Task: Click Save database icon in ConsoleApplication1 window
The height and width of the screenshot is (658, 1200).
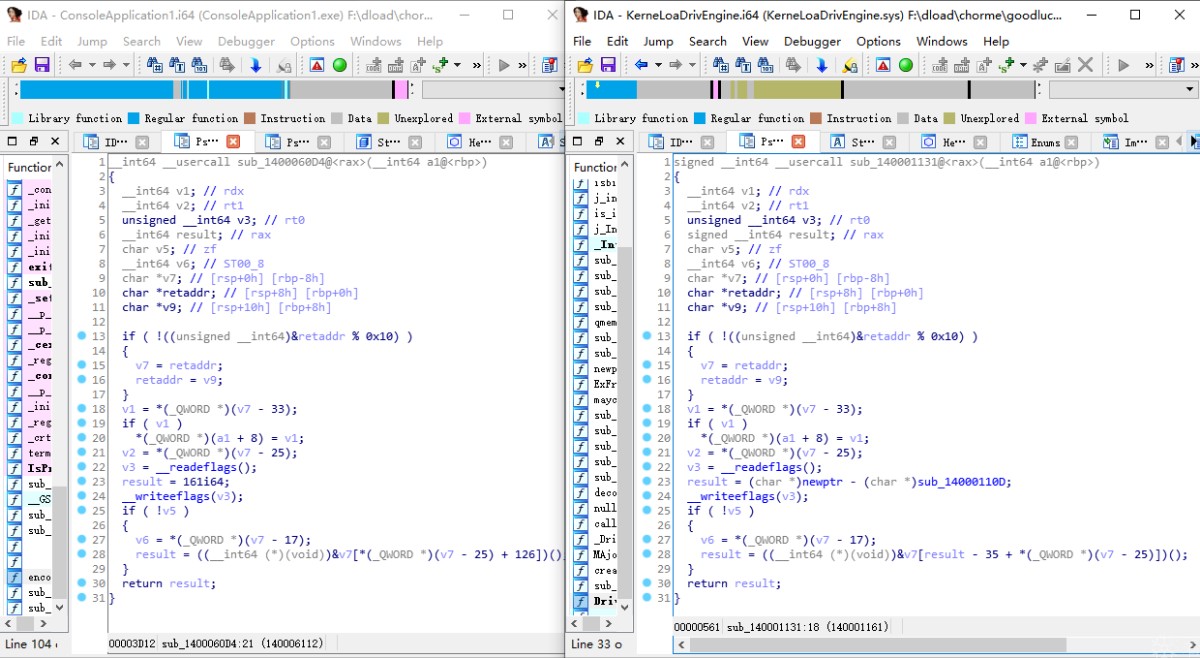Action: 42,65
